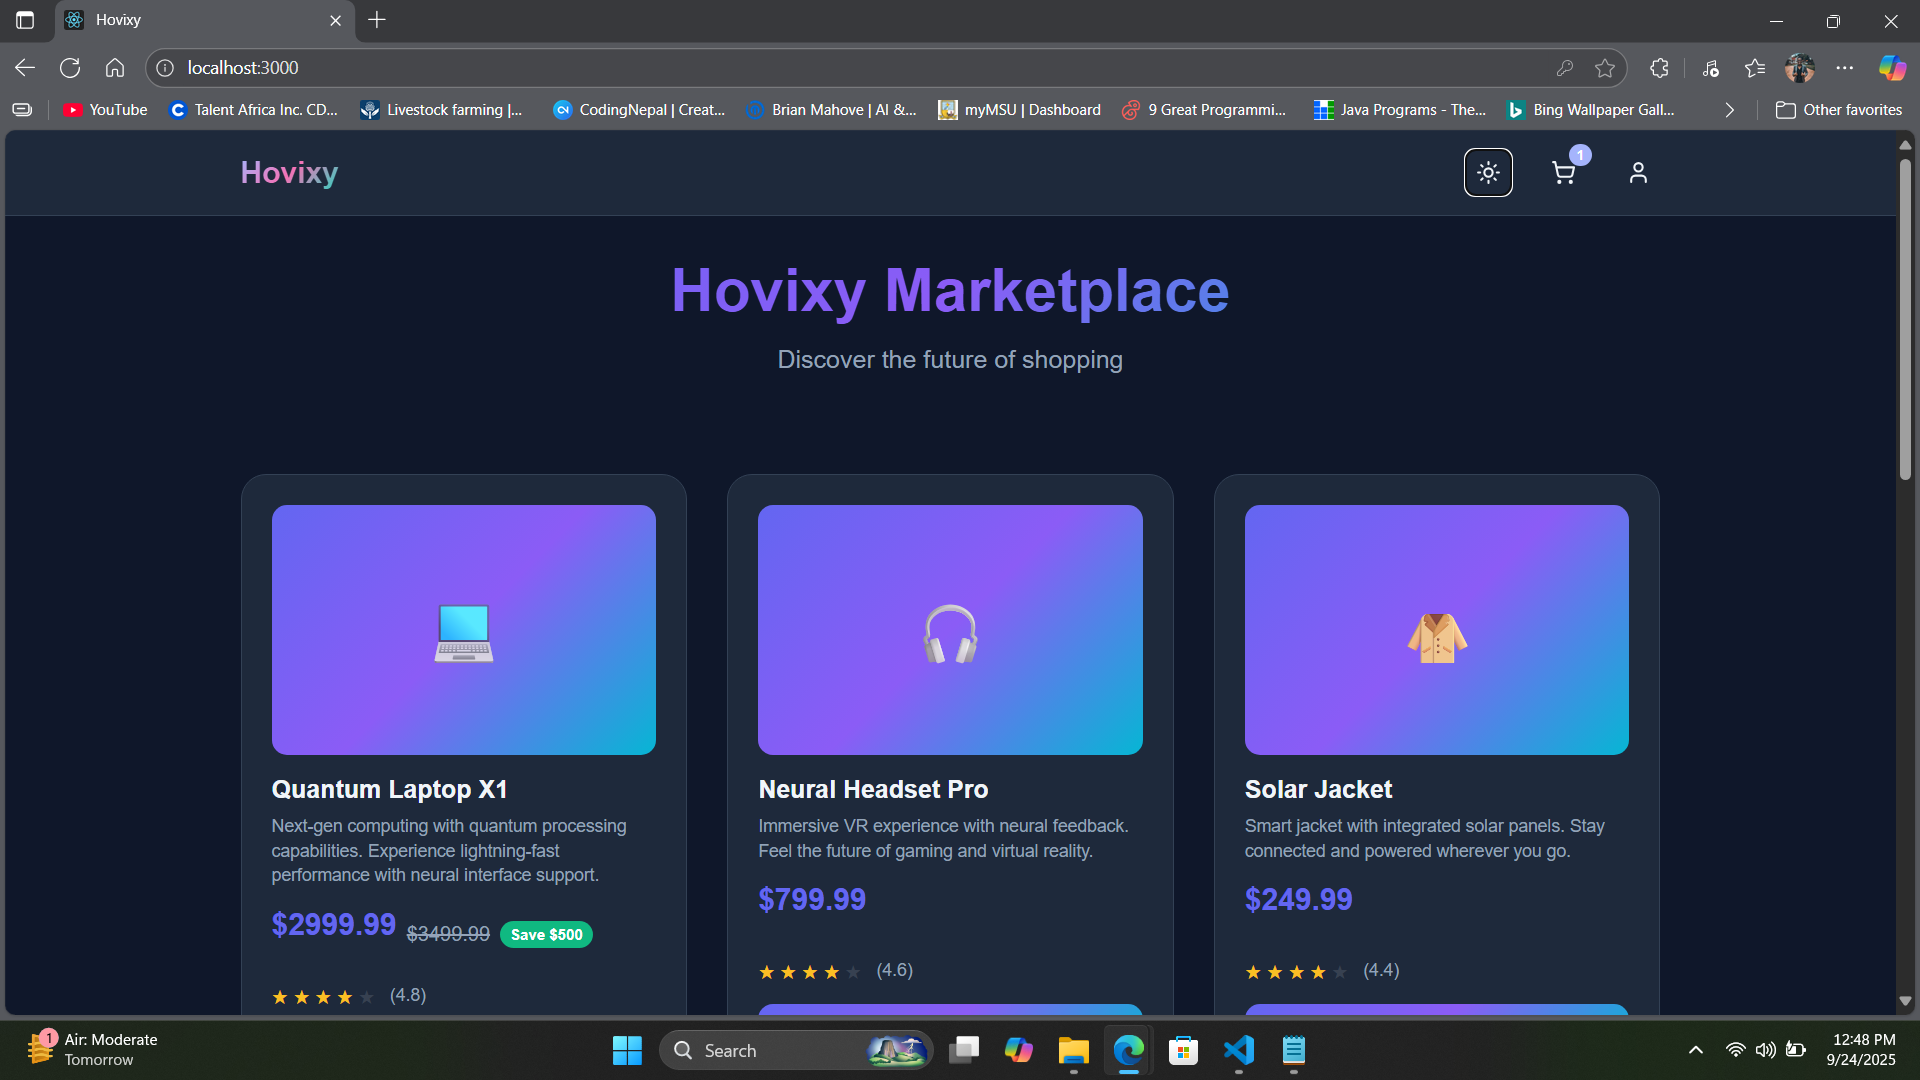Open Java Programs bookmark
The image size is (1920, 1080).
[x=1400, y=110]
